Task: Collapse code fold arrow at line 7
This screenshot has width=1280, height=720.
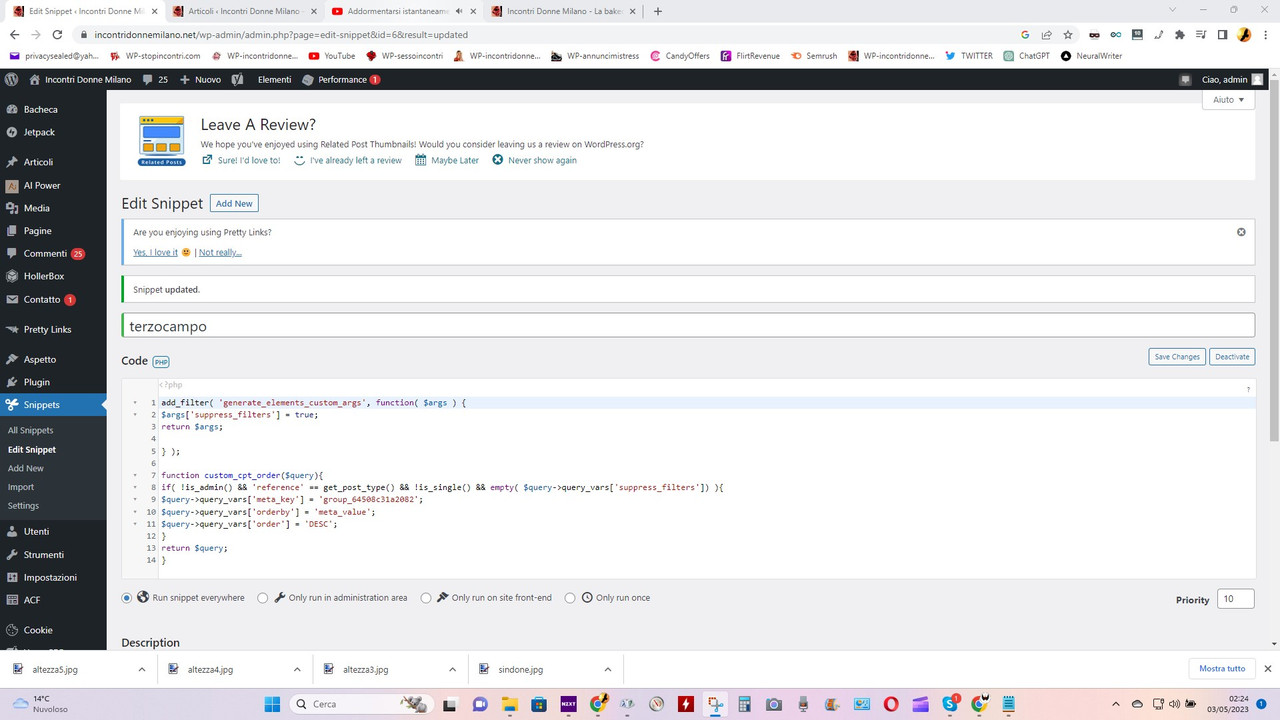Action: tap(135, 475)
